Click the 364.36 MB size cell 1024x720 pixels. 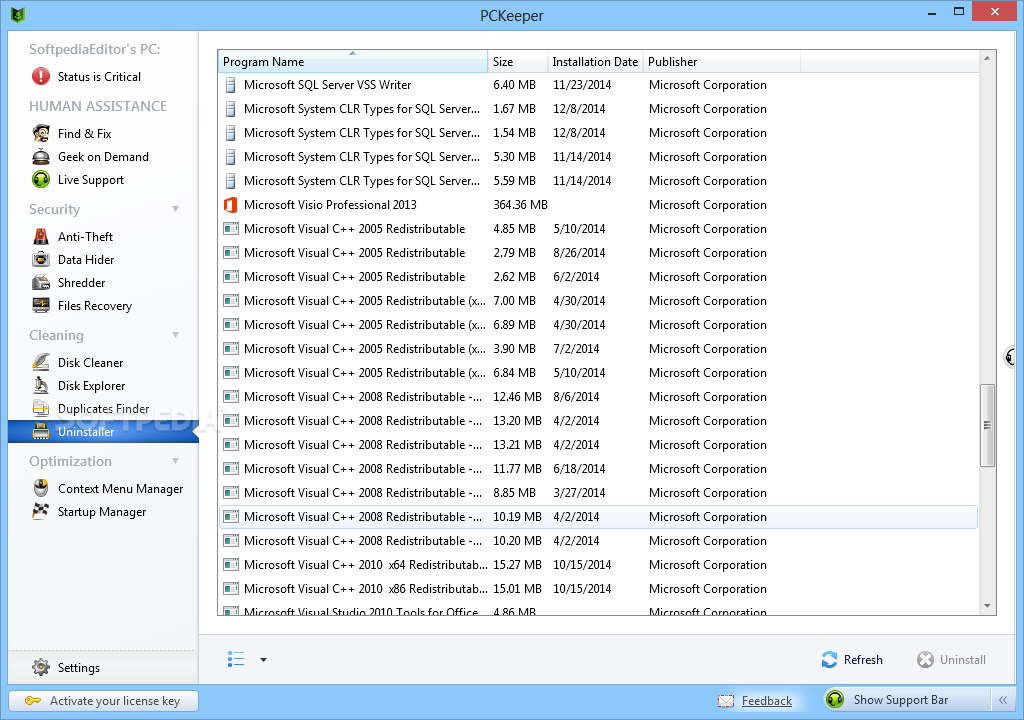pyautogui.click(x=520, y=205)
